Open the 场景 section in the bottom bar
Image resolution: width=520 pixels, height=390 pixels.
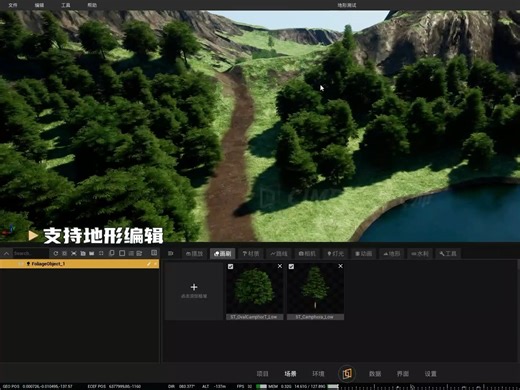click(290, 374)
